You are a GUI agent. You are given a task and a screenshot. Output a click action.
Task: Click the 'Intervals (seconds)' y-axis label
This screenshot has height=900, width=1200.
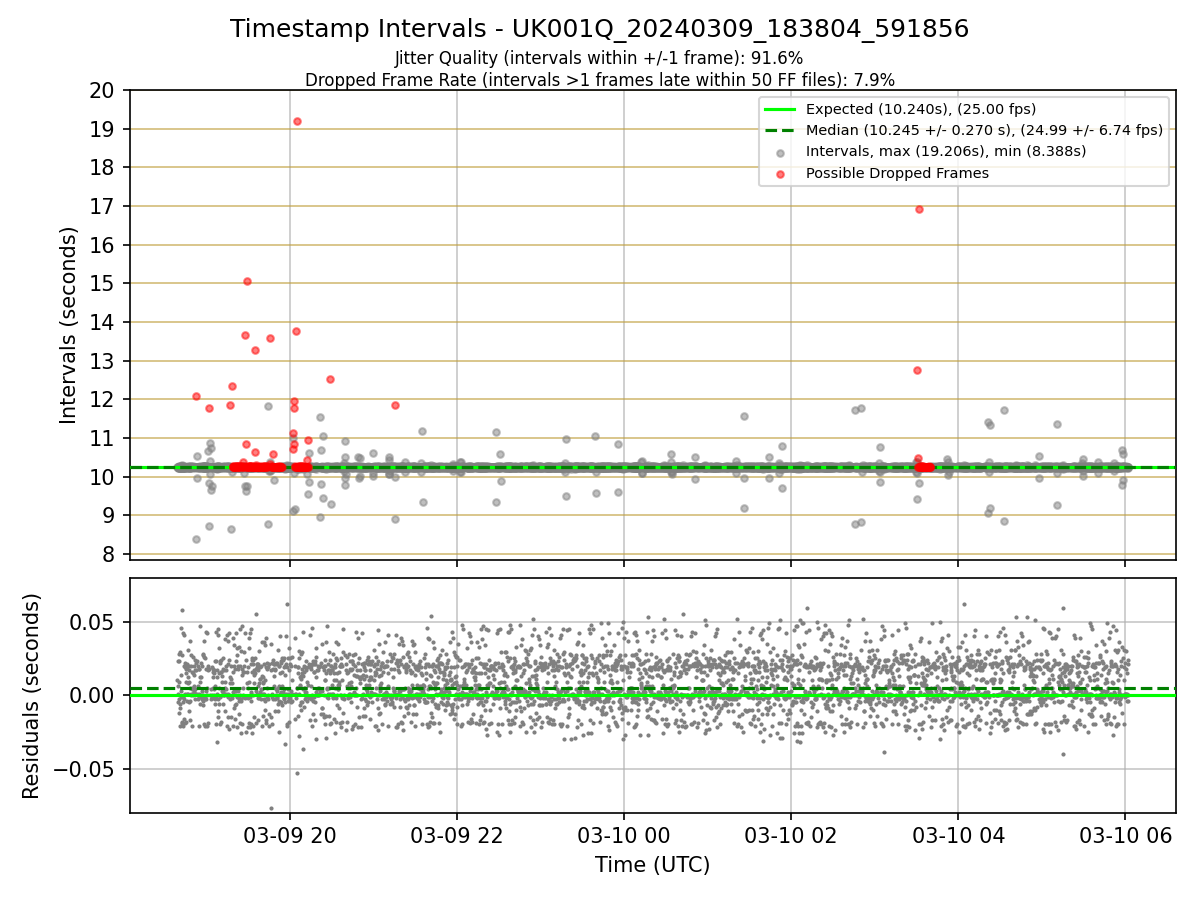[69, 324]
